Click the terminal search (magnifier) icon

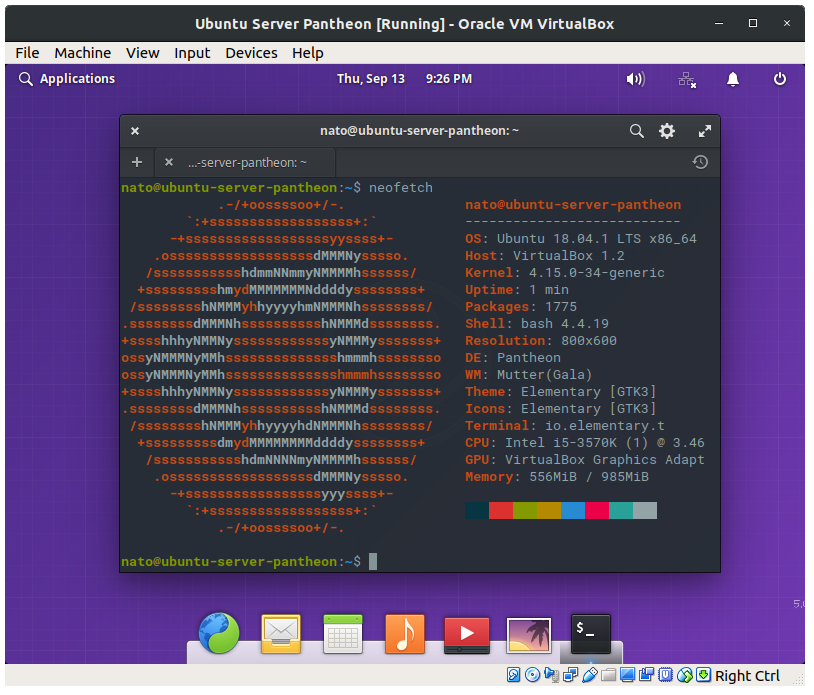(636, 131)
